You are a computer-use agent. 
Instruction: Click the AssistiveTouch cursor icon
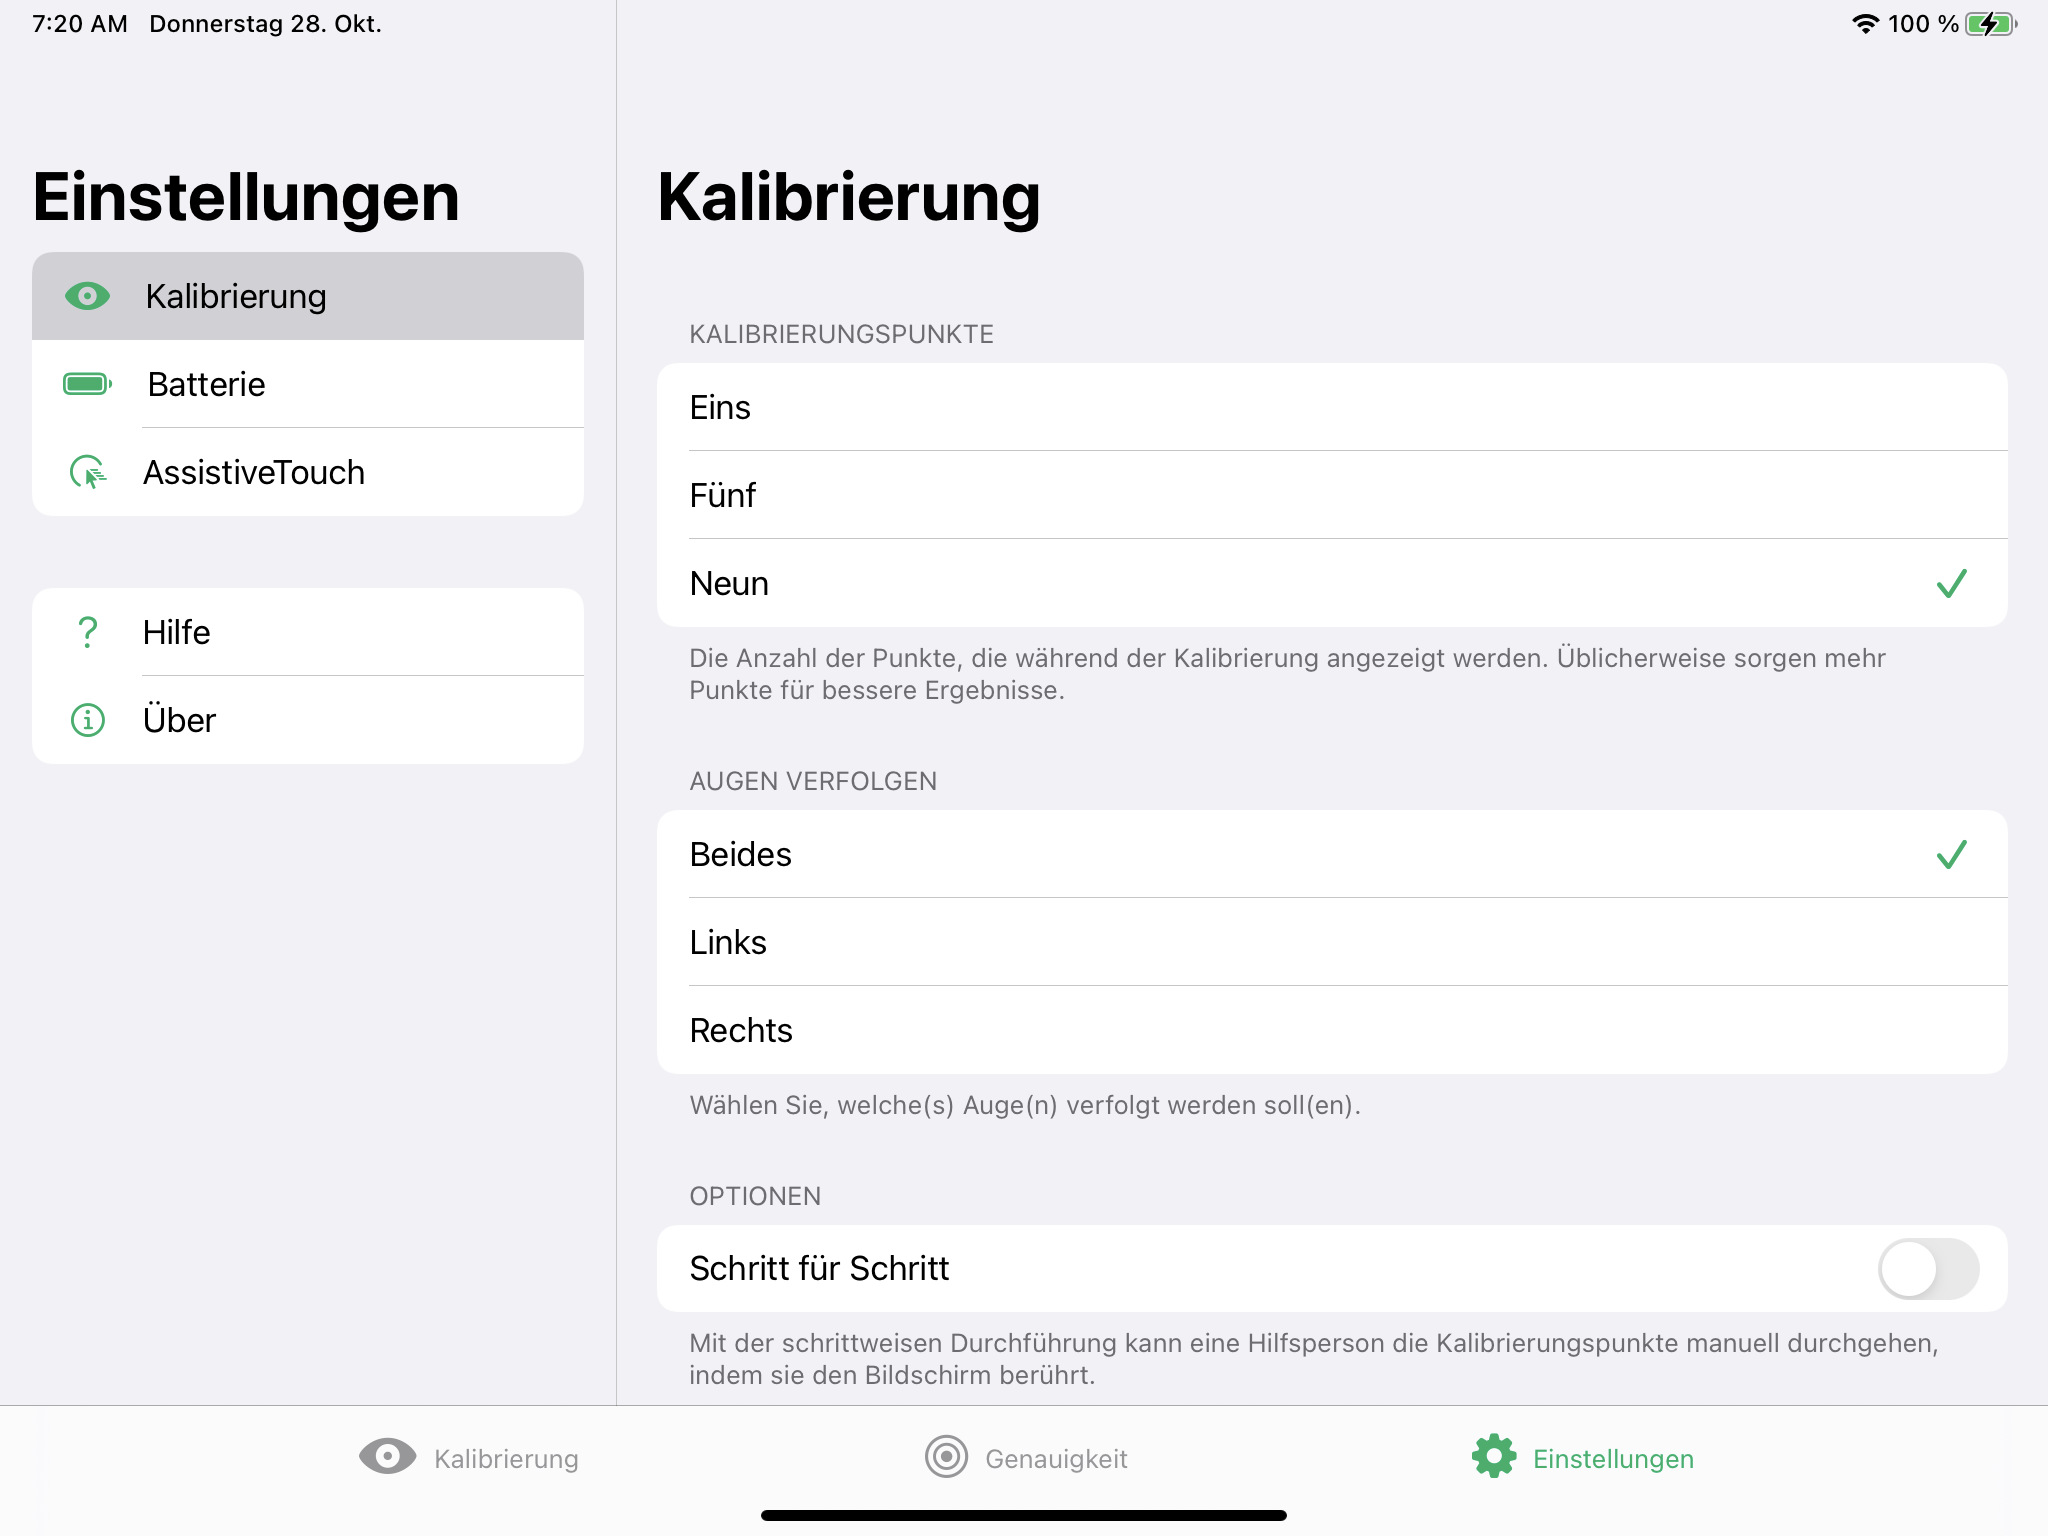click(87, 472)
